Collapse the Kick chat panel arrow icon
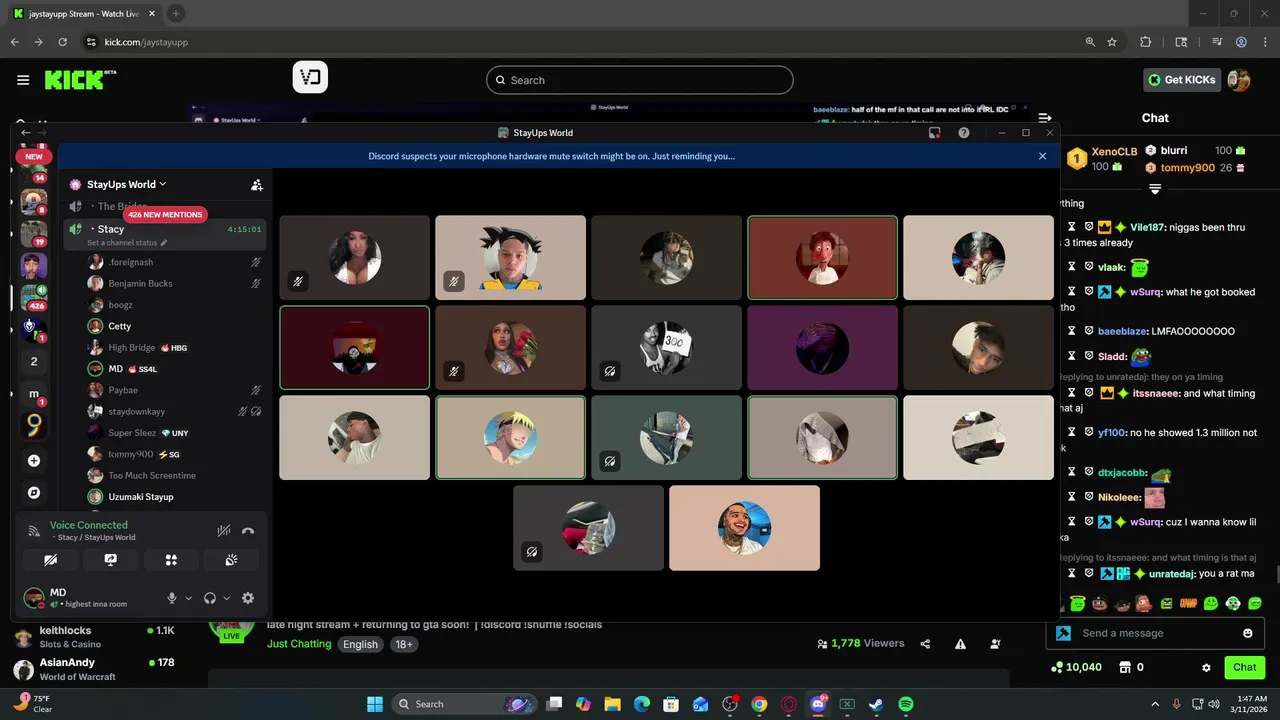Image resolution: width=1280 pixels, height=720 pixels. [1044, 118]
